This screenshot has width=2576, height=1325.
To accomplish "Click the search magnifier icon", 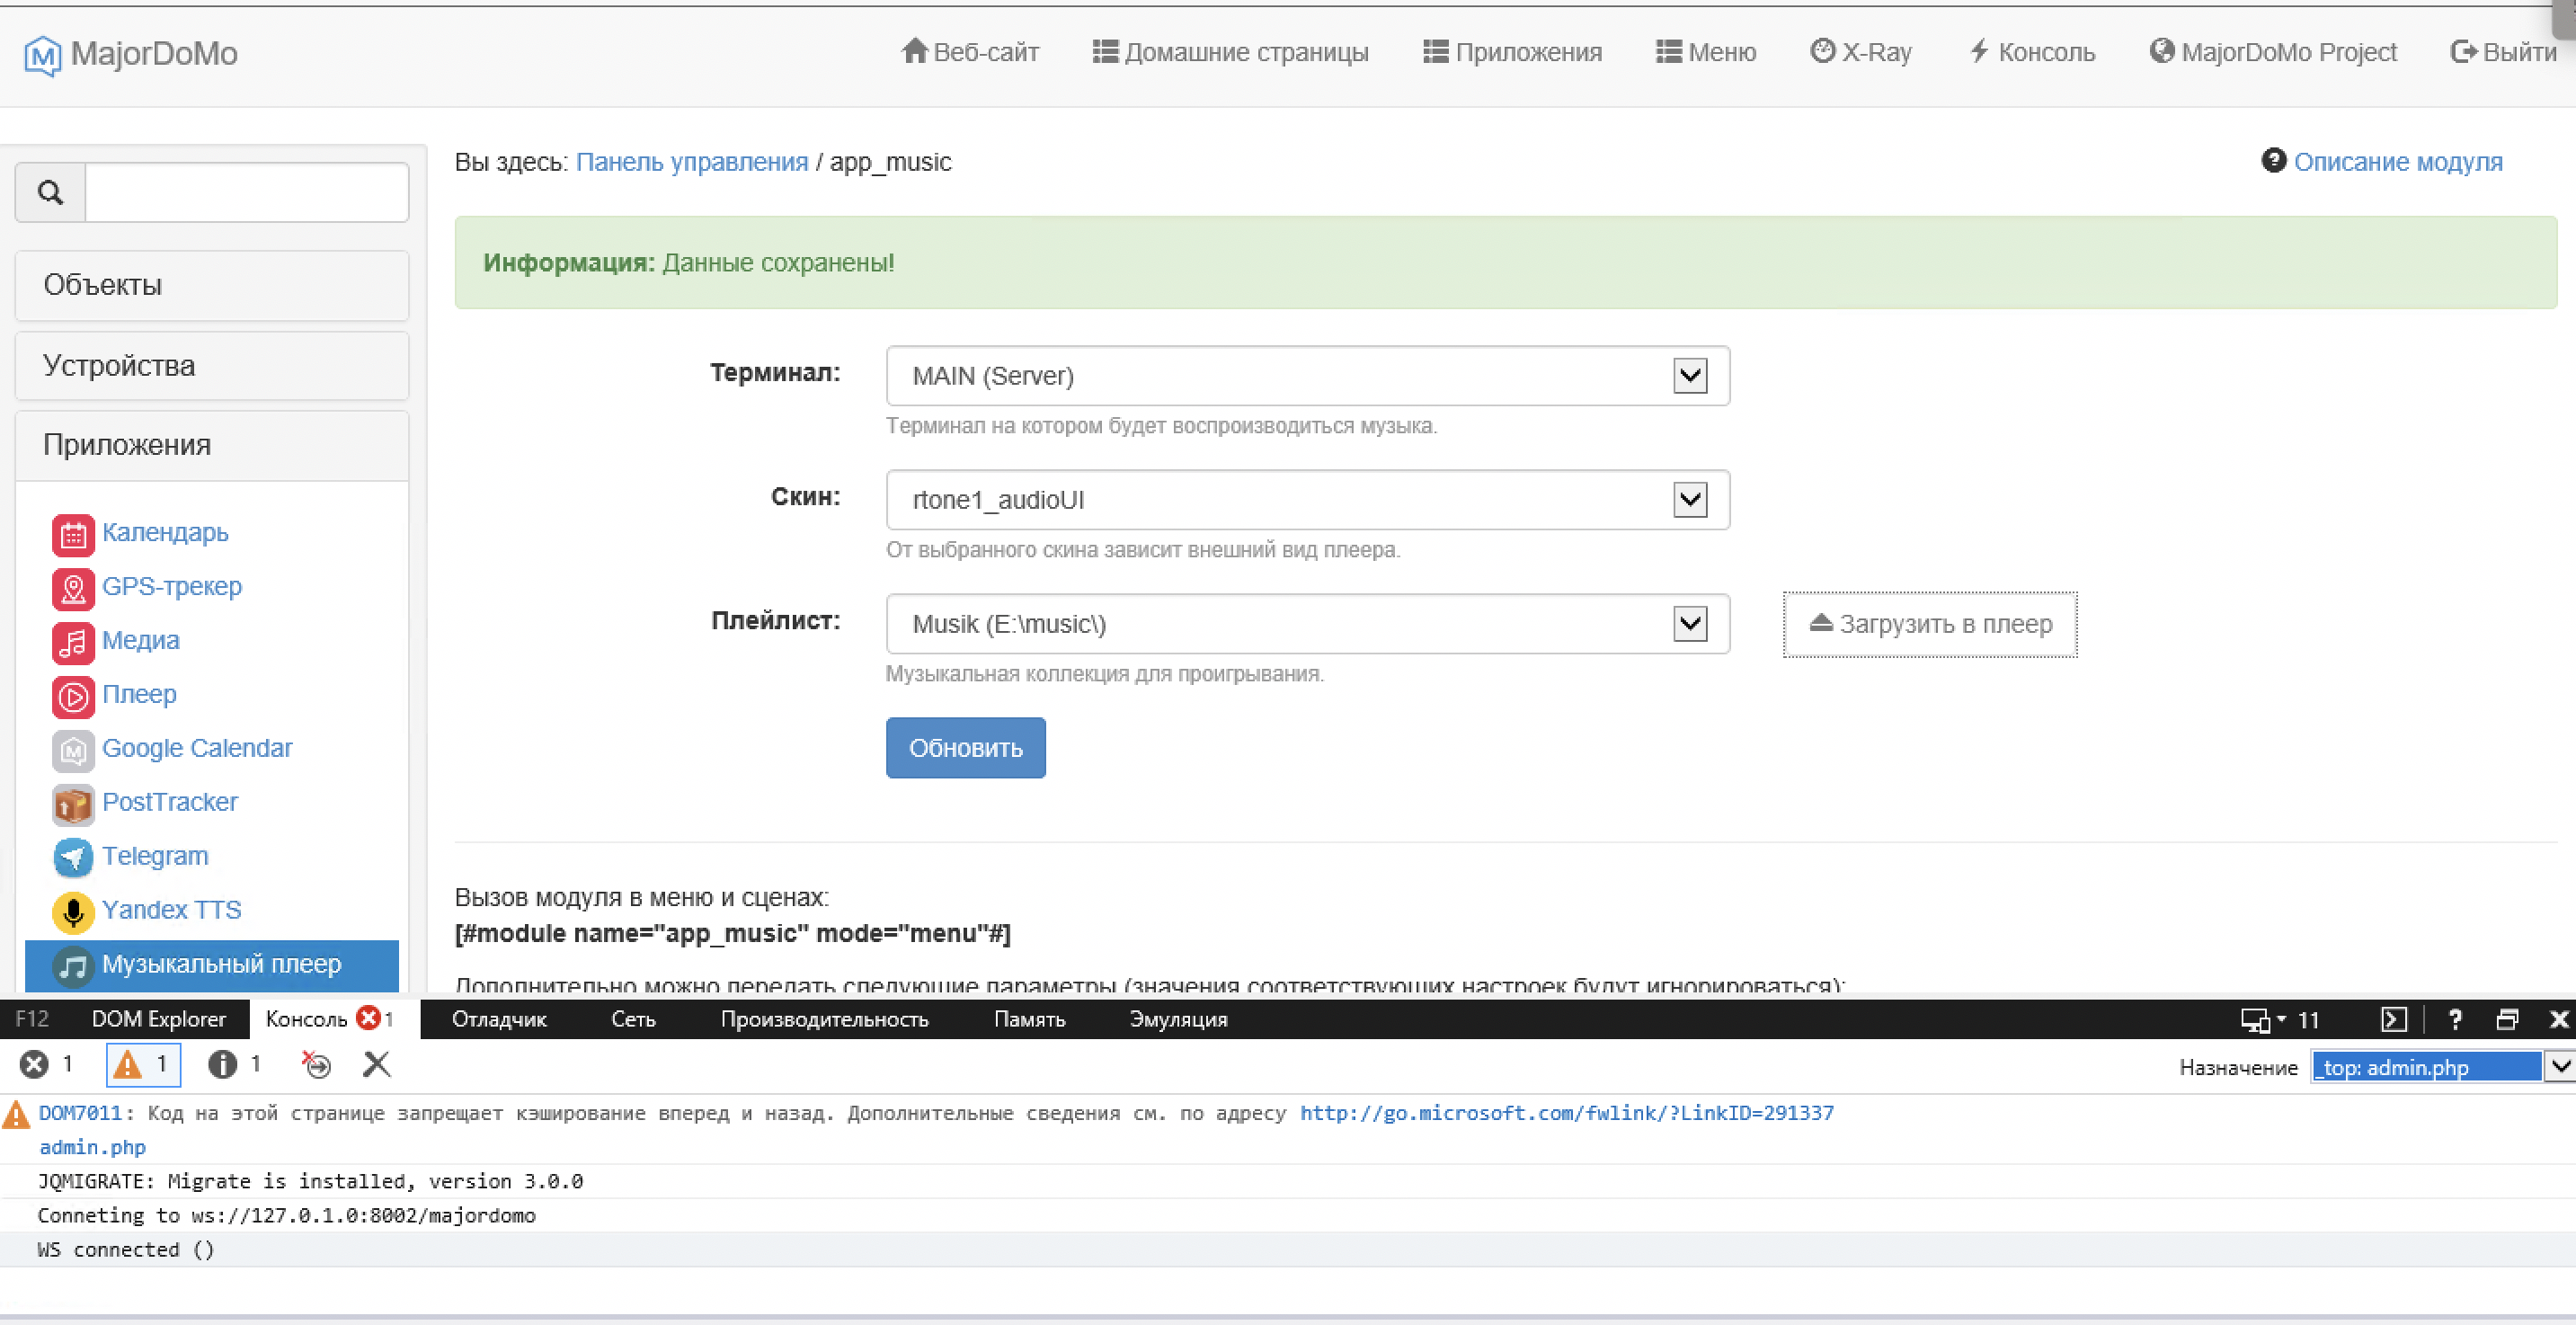I will (50, 192).
